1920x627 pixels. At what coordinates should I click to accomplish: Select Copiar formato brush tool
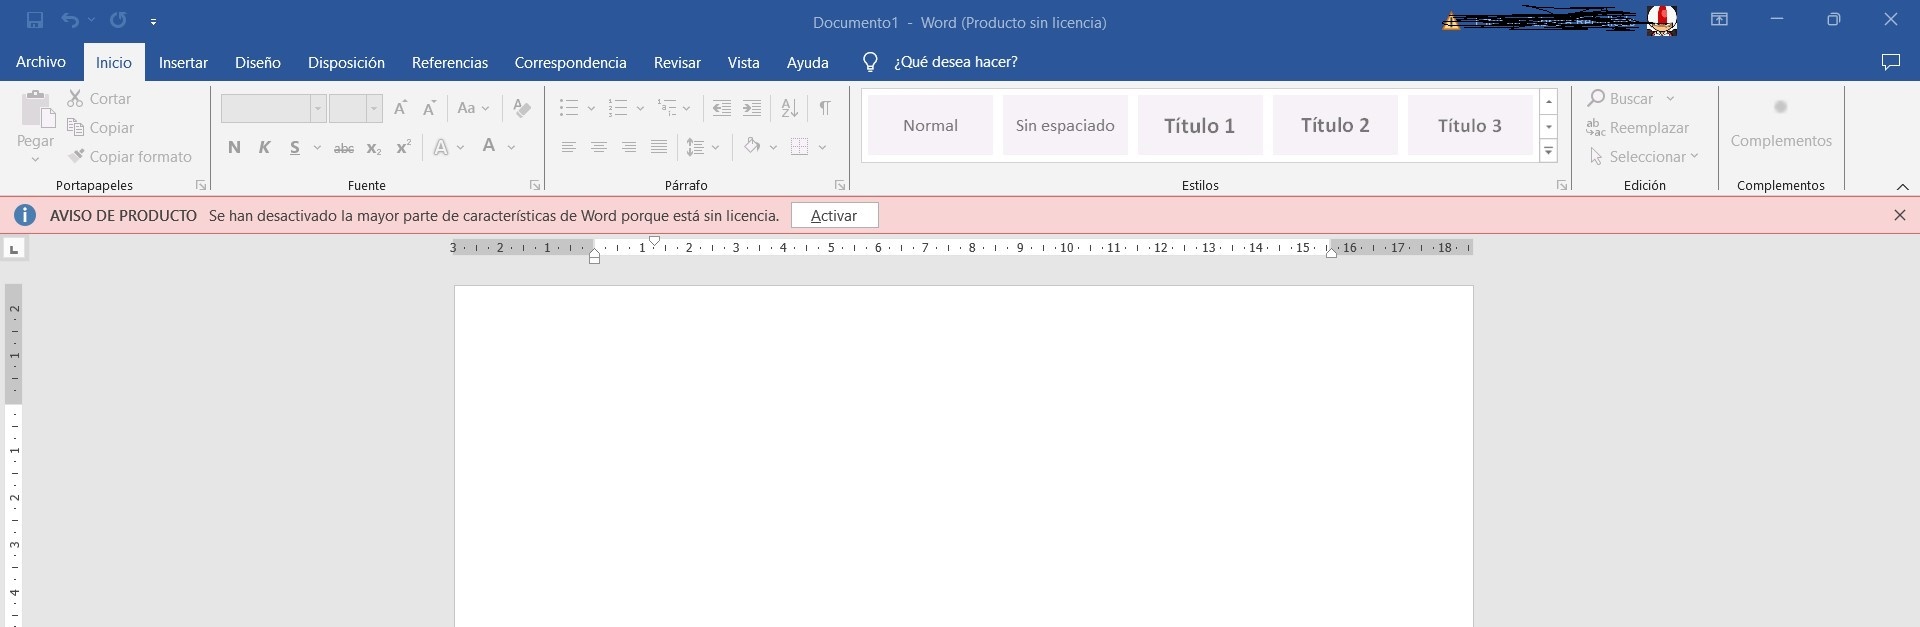click(x=130, y=156)
